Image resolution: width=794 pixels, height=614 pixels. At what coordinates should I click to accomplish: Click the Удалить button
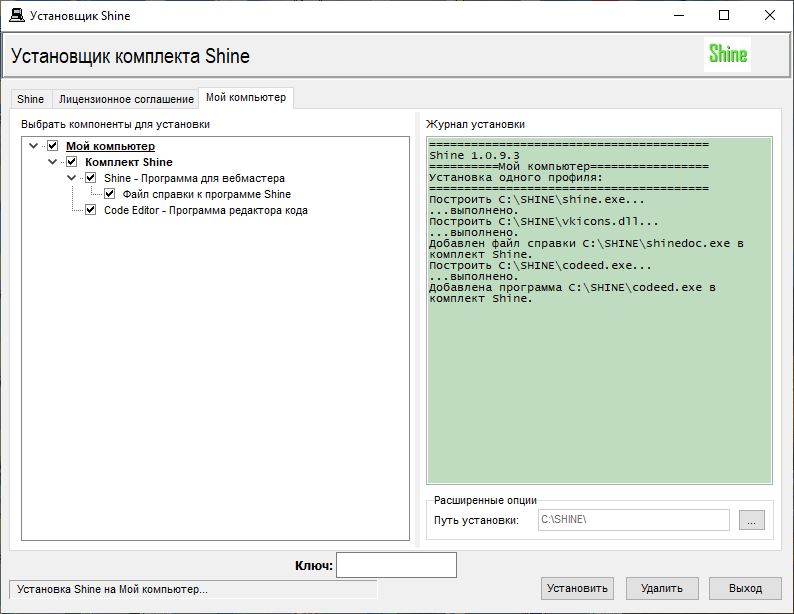(662, 588)
